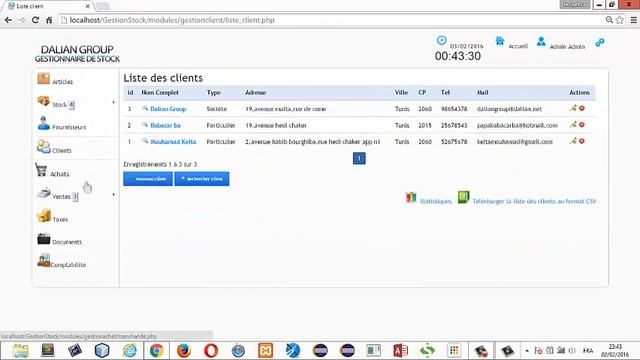
Task: Delete the Babacar ba client row
Action: pos(582,124)
